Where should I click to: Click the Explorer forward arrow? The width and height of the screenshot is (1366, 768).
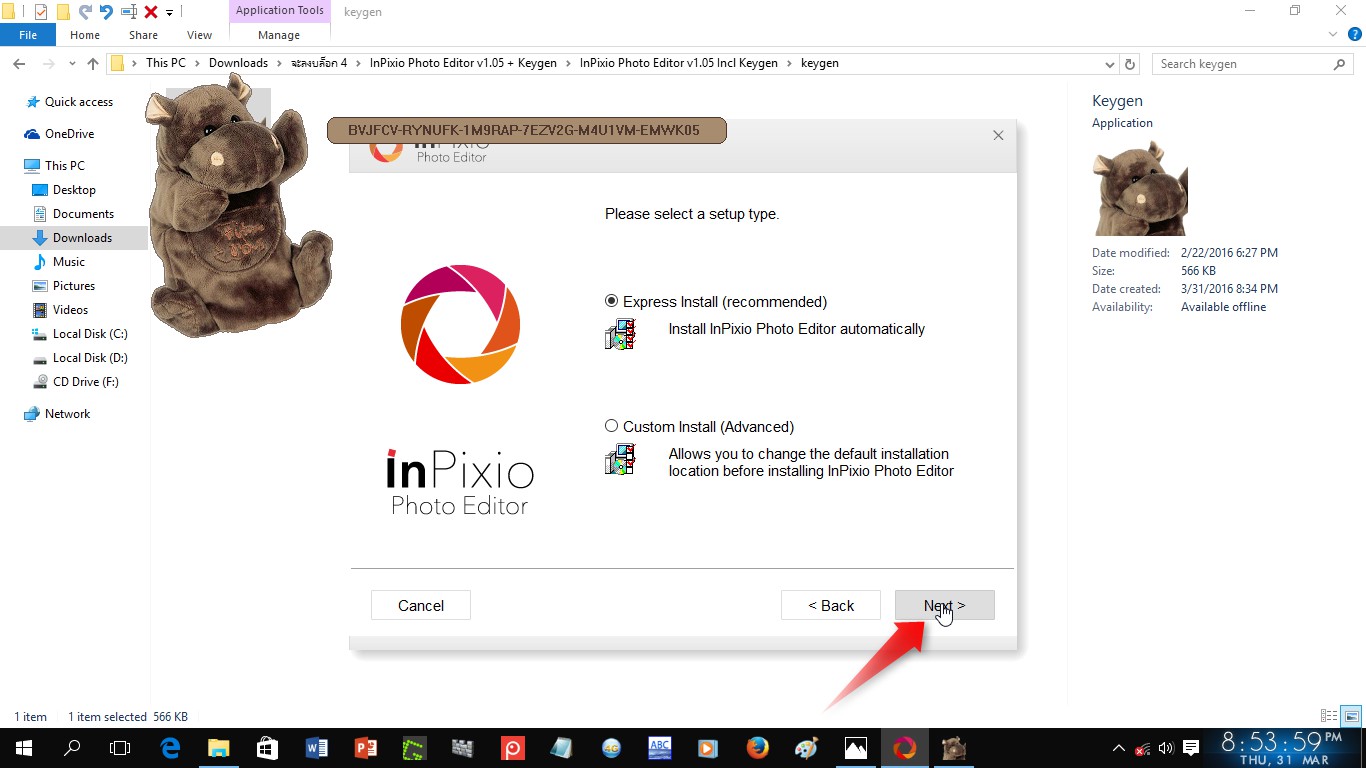(x=47, y=64)
